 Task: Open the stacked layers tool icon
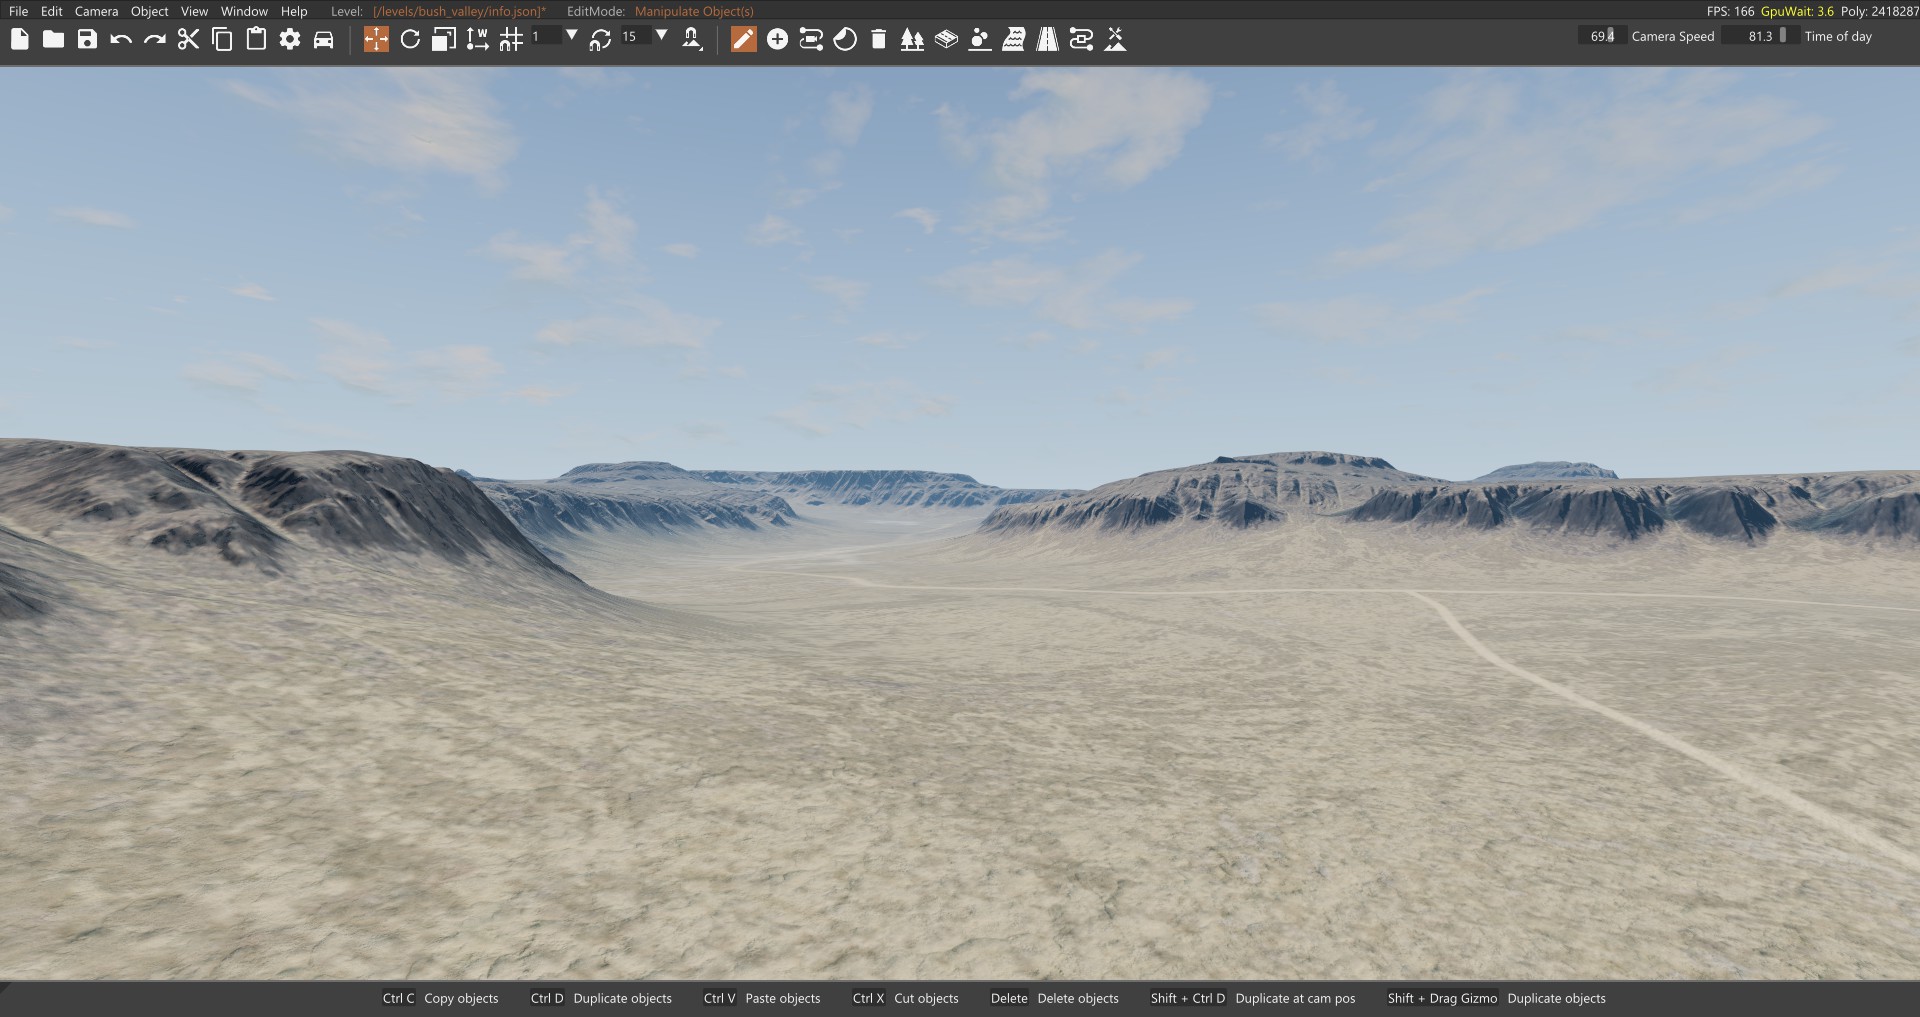point(946,39)
